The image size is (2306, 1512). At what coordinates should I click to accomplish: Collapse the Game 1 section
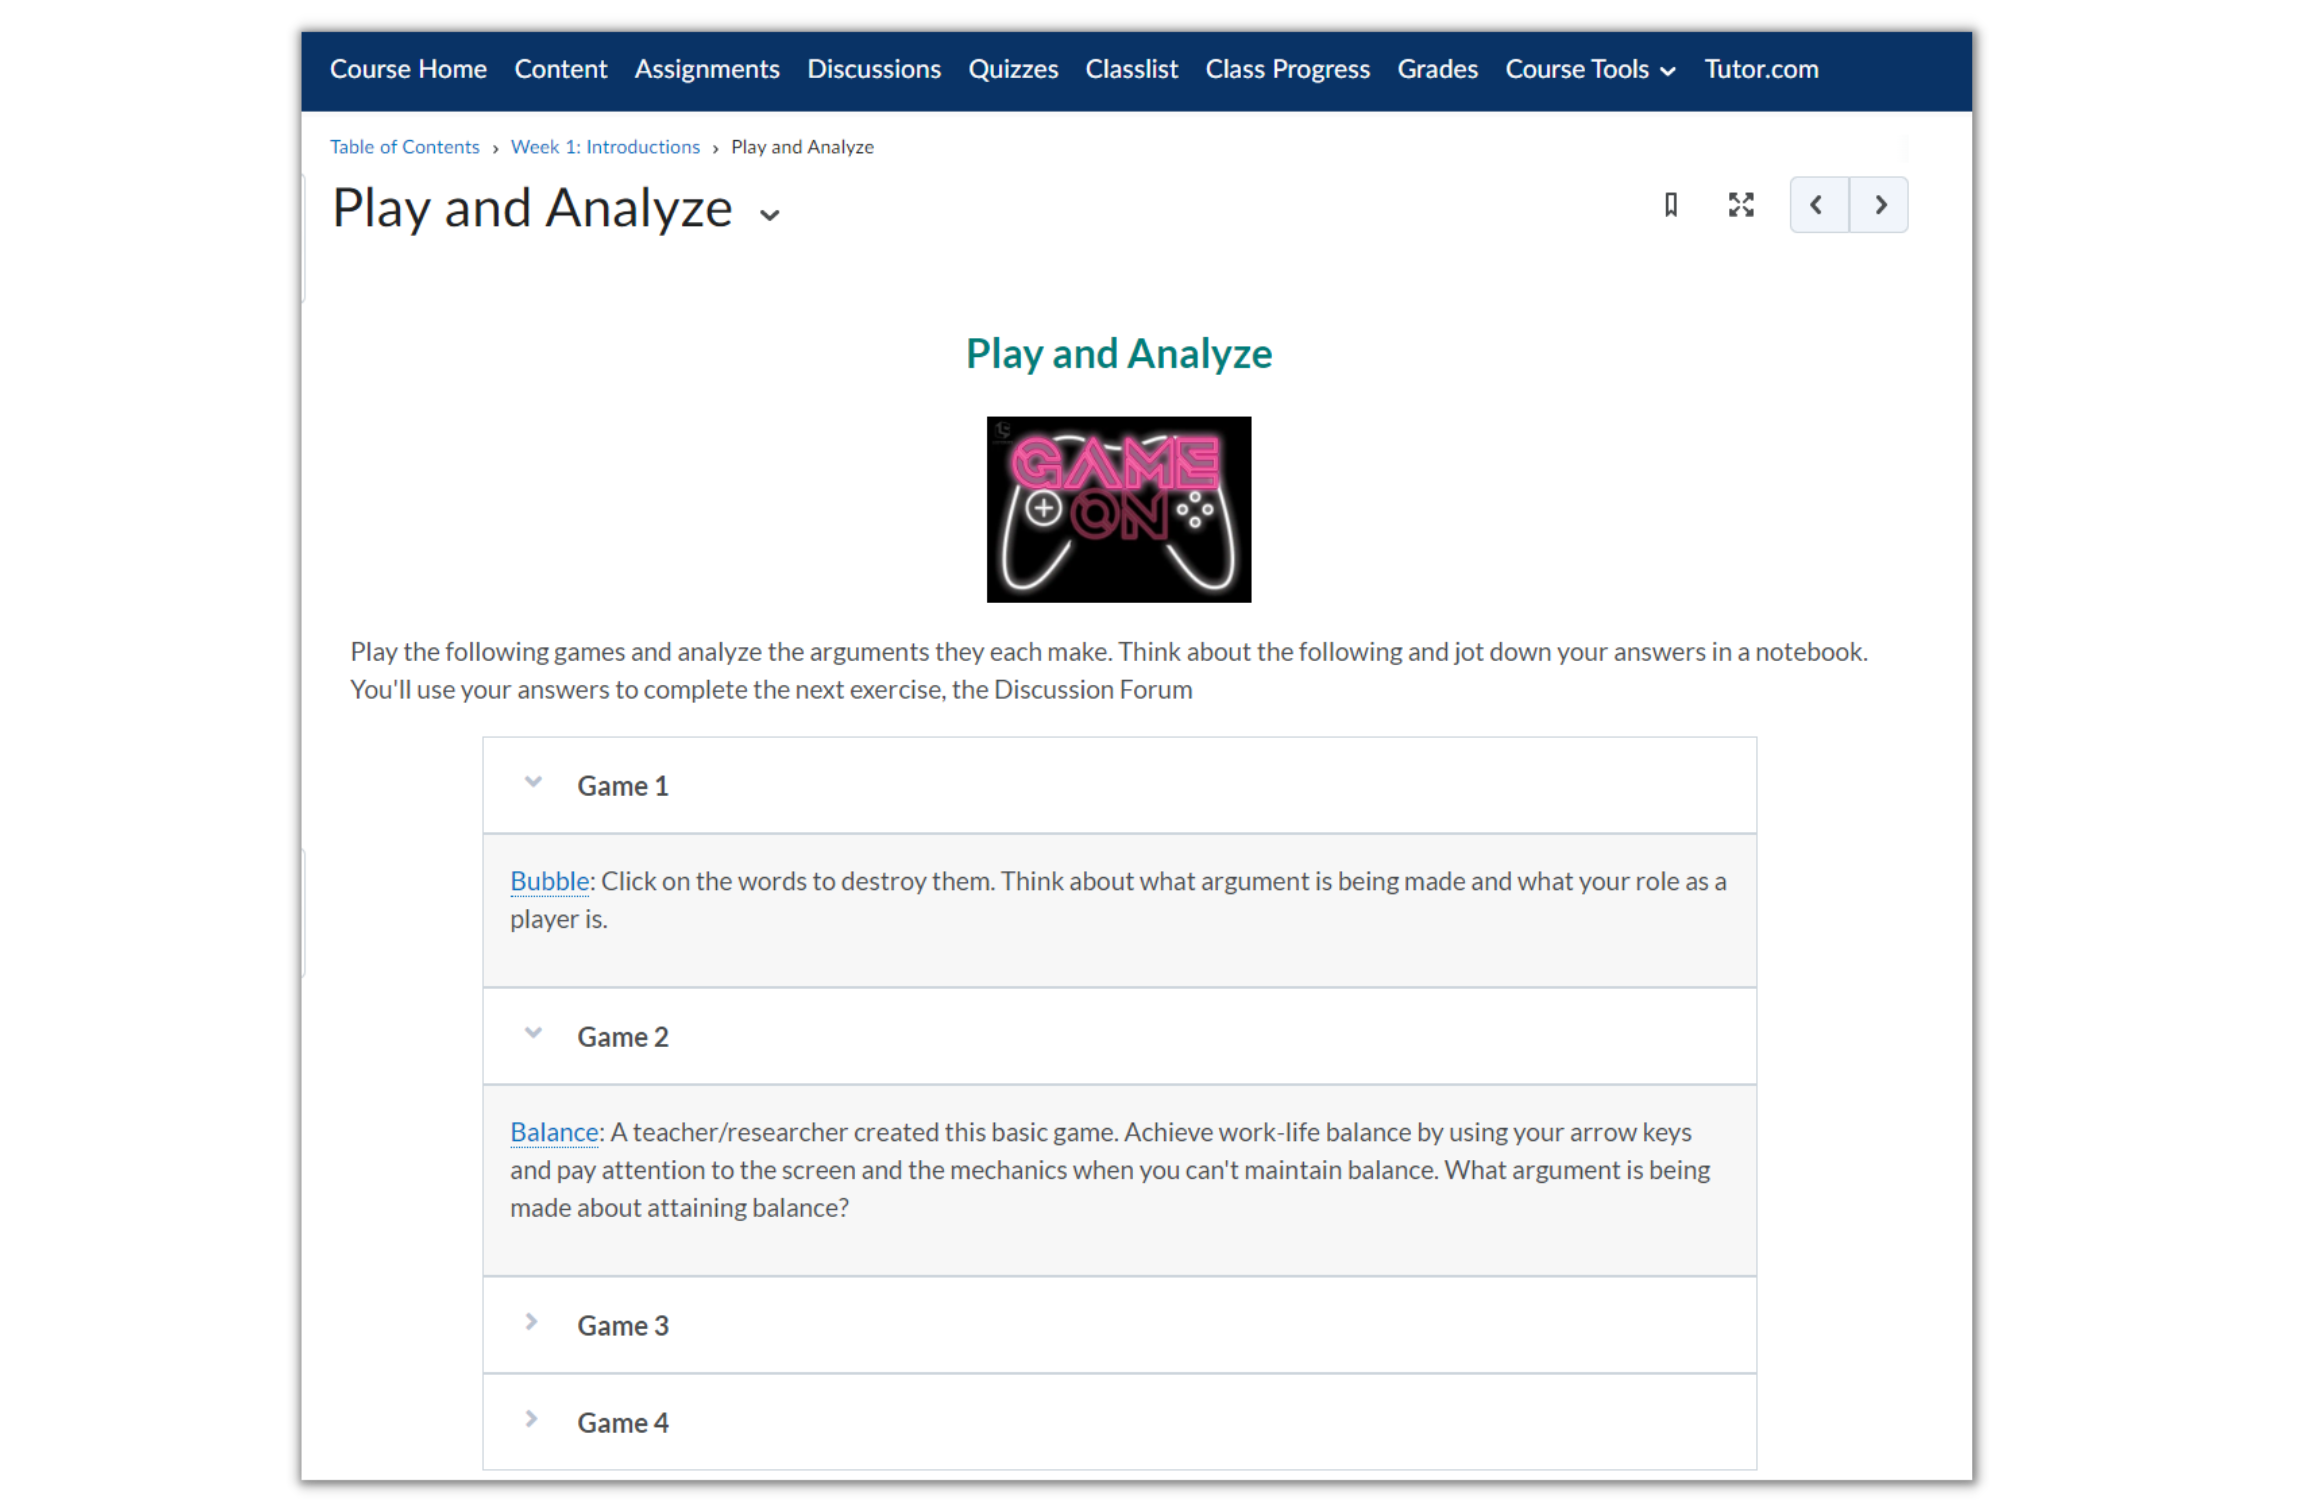[x=533, y=783]
